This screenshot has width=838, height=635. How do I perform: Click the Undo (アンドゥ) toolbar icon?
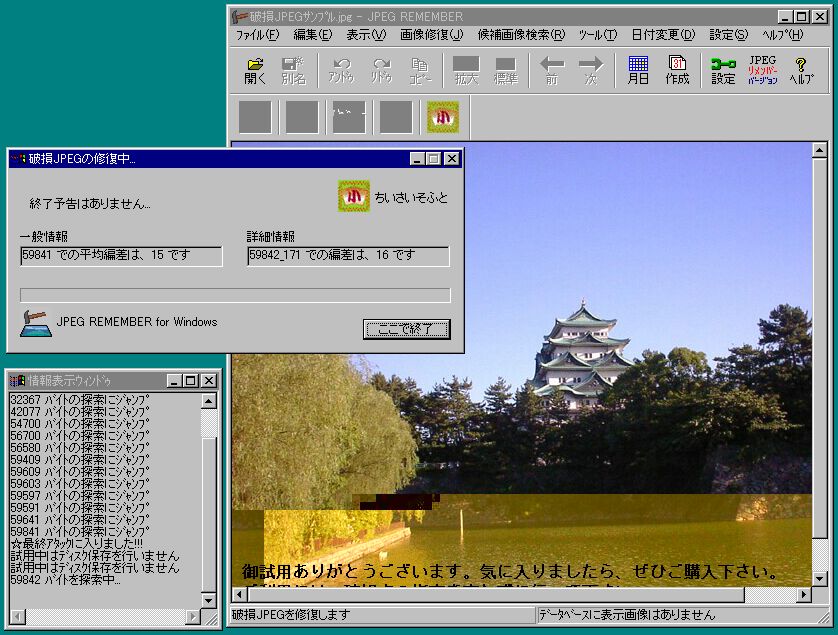coord(340,70)
